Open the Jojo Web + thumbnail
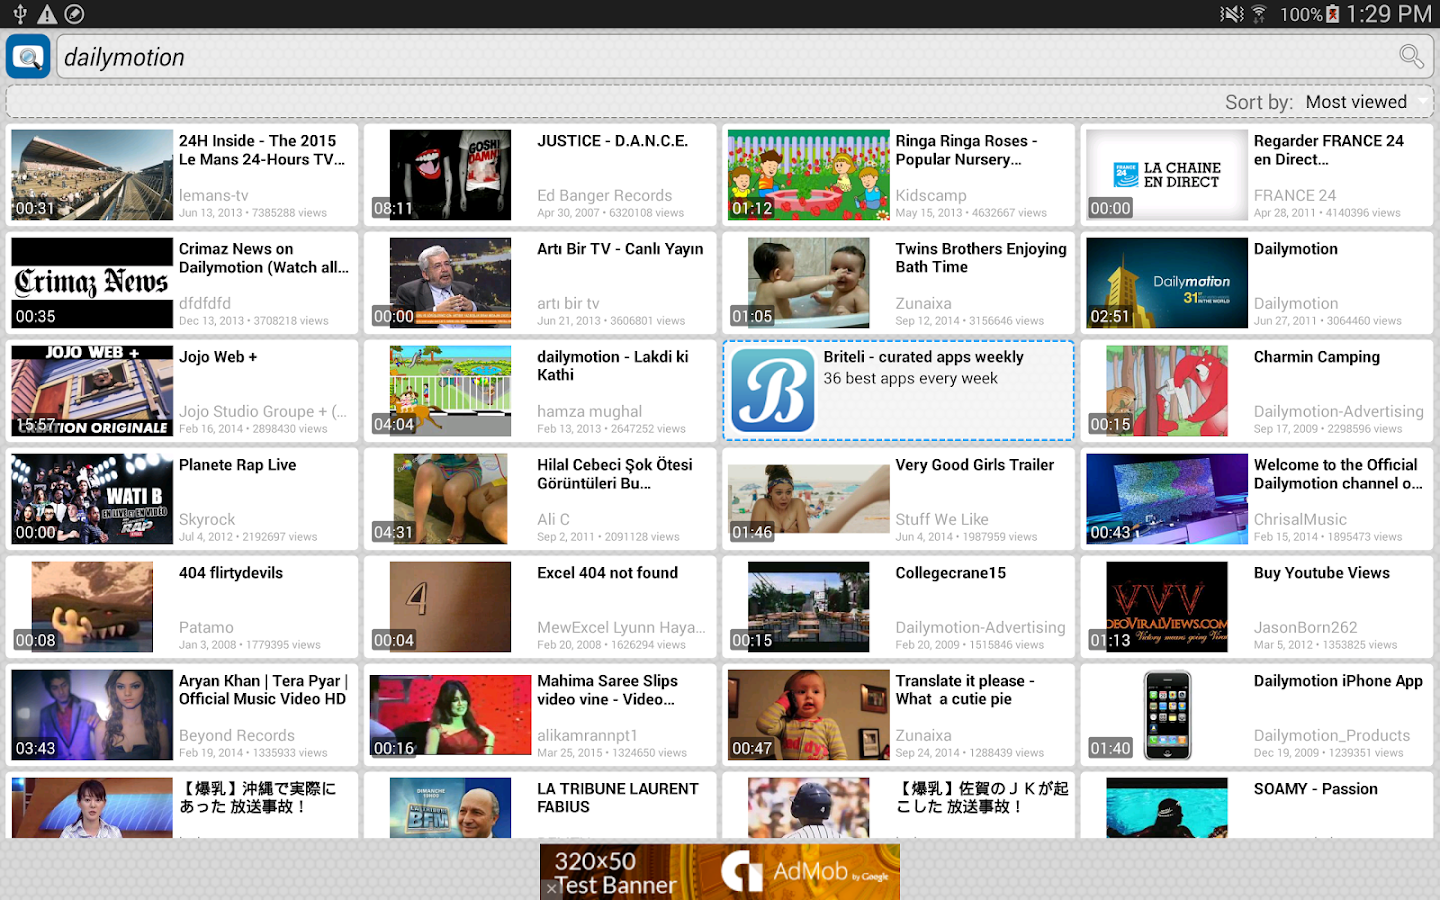 point(92,391)
